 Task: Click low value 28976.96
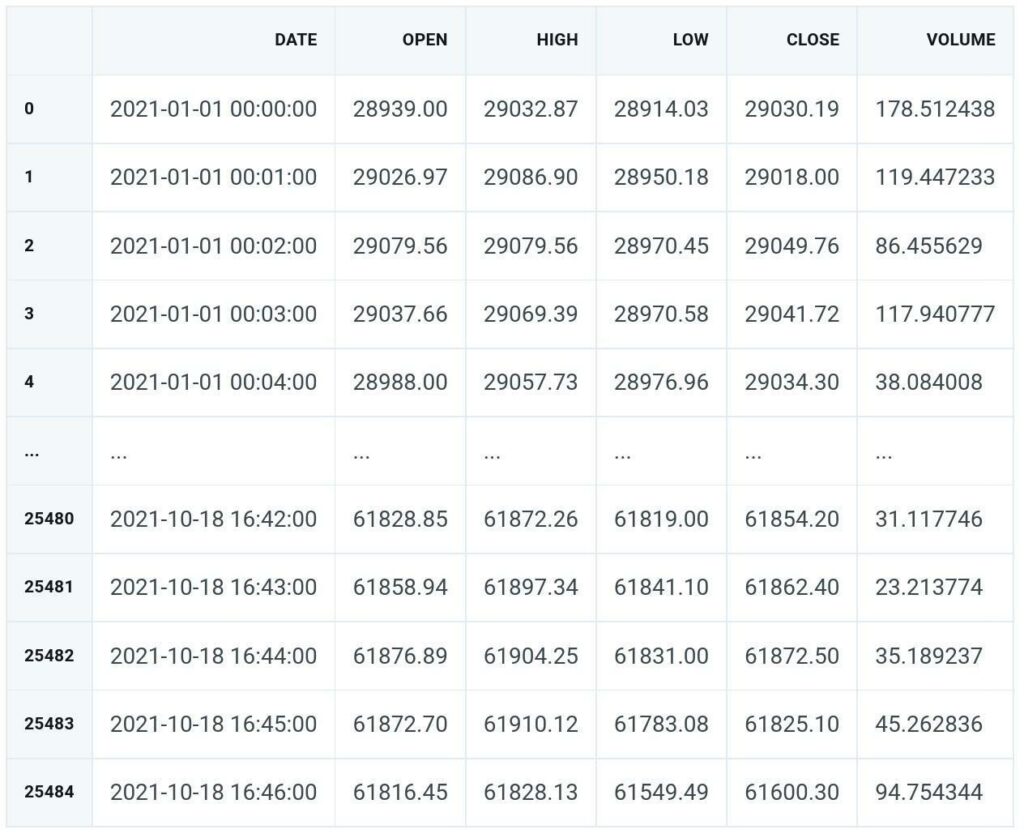(662, 382)
